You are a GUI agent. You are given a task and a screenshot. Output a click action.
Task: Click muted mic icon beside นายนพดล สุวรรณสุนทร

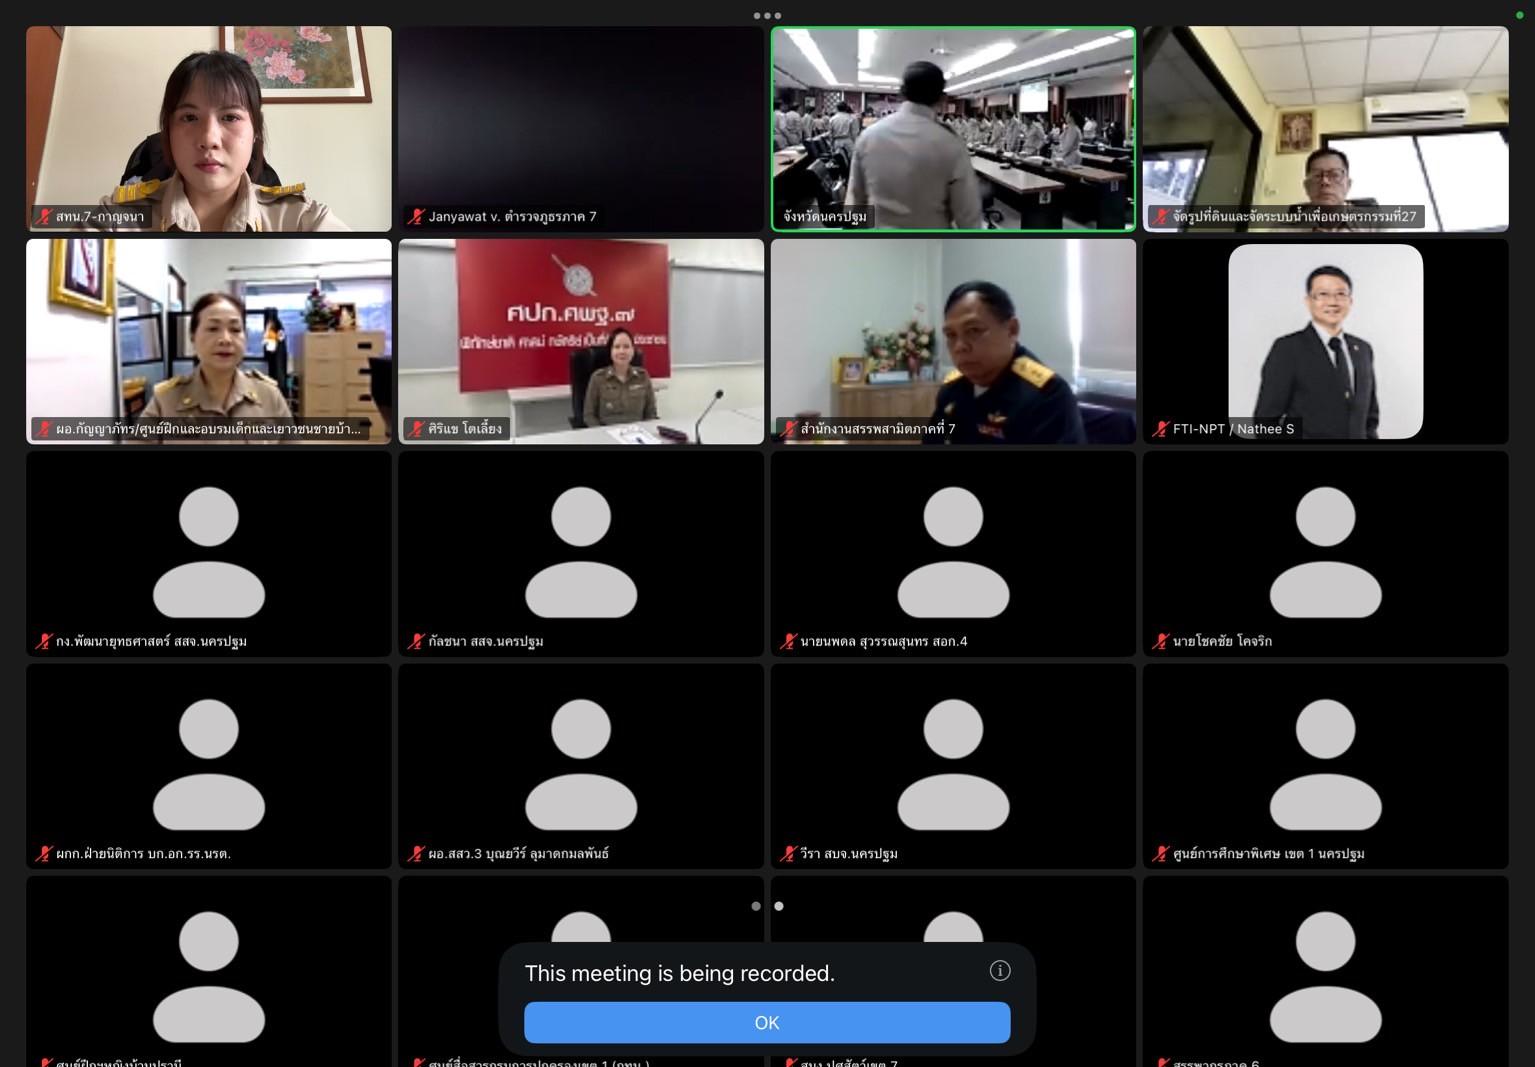788,641
